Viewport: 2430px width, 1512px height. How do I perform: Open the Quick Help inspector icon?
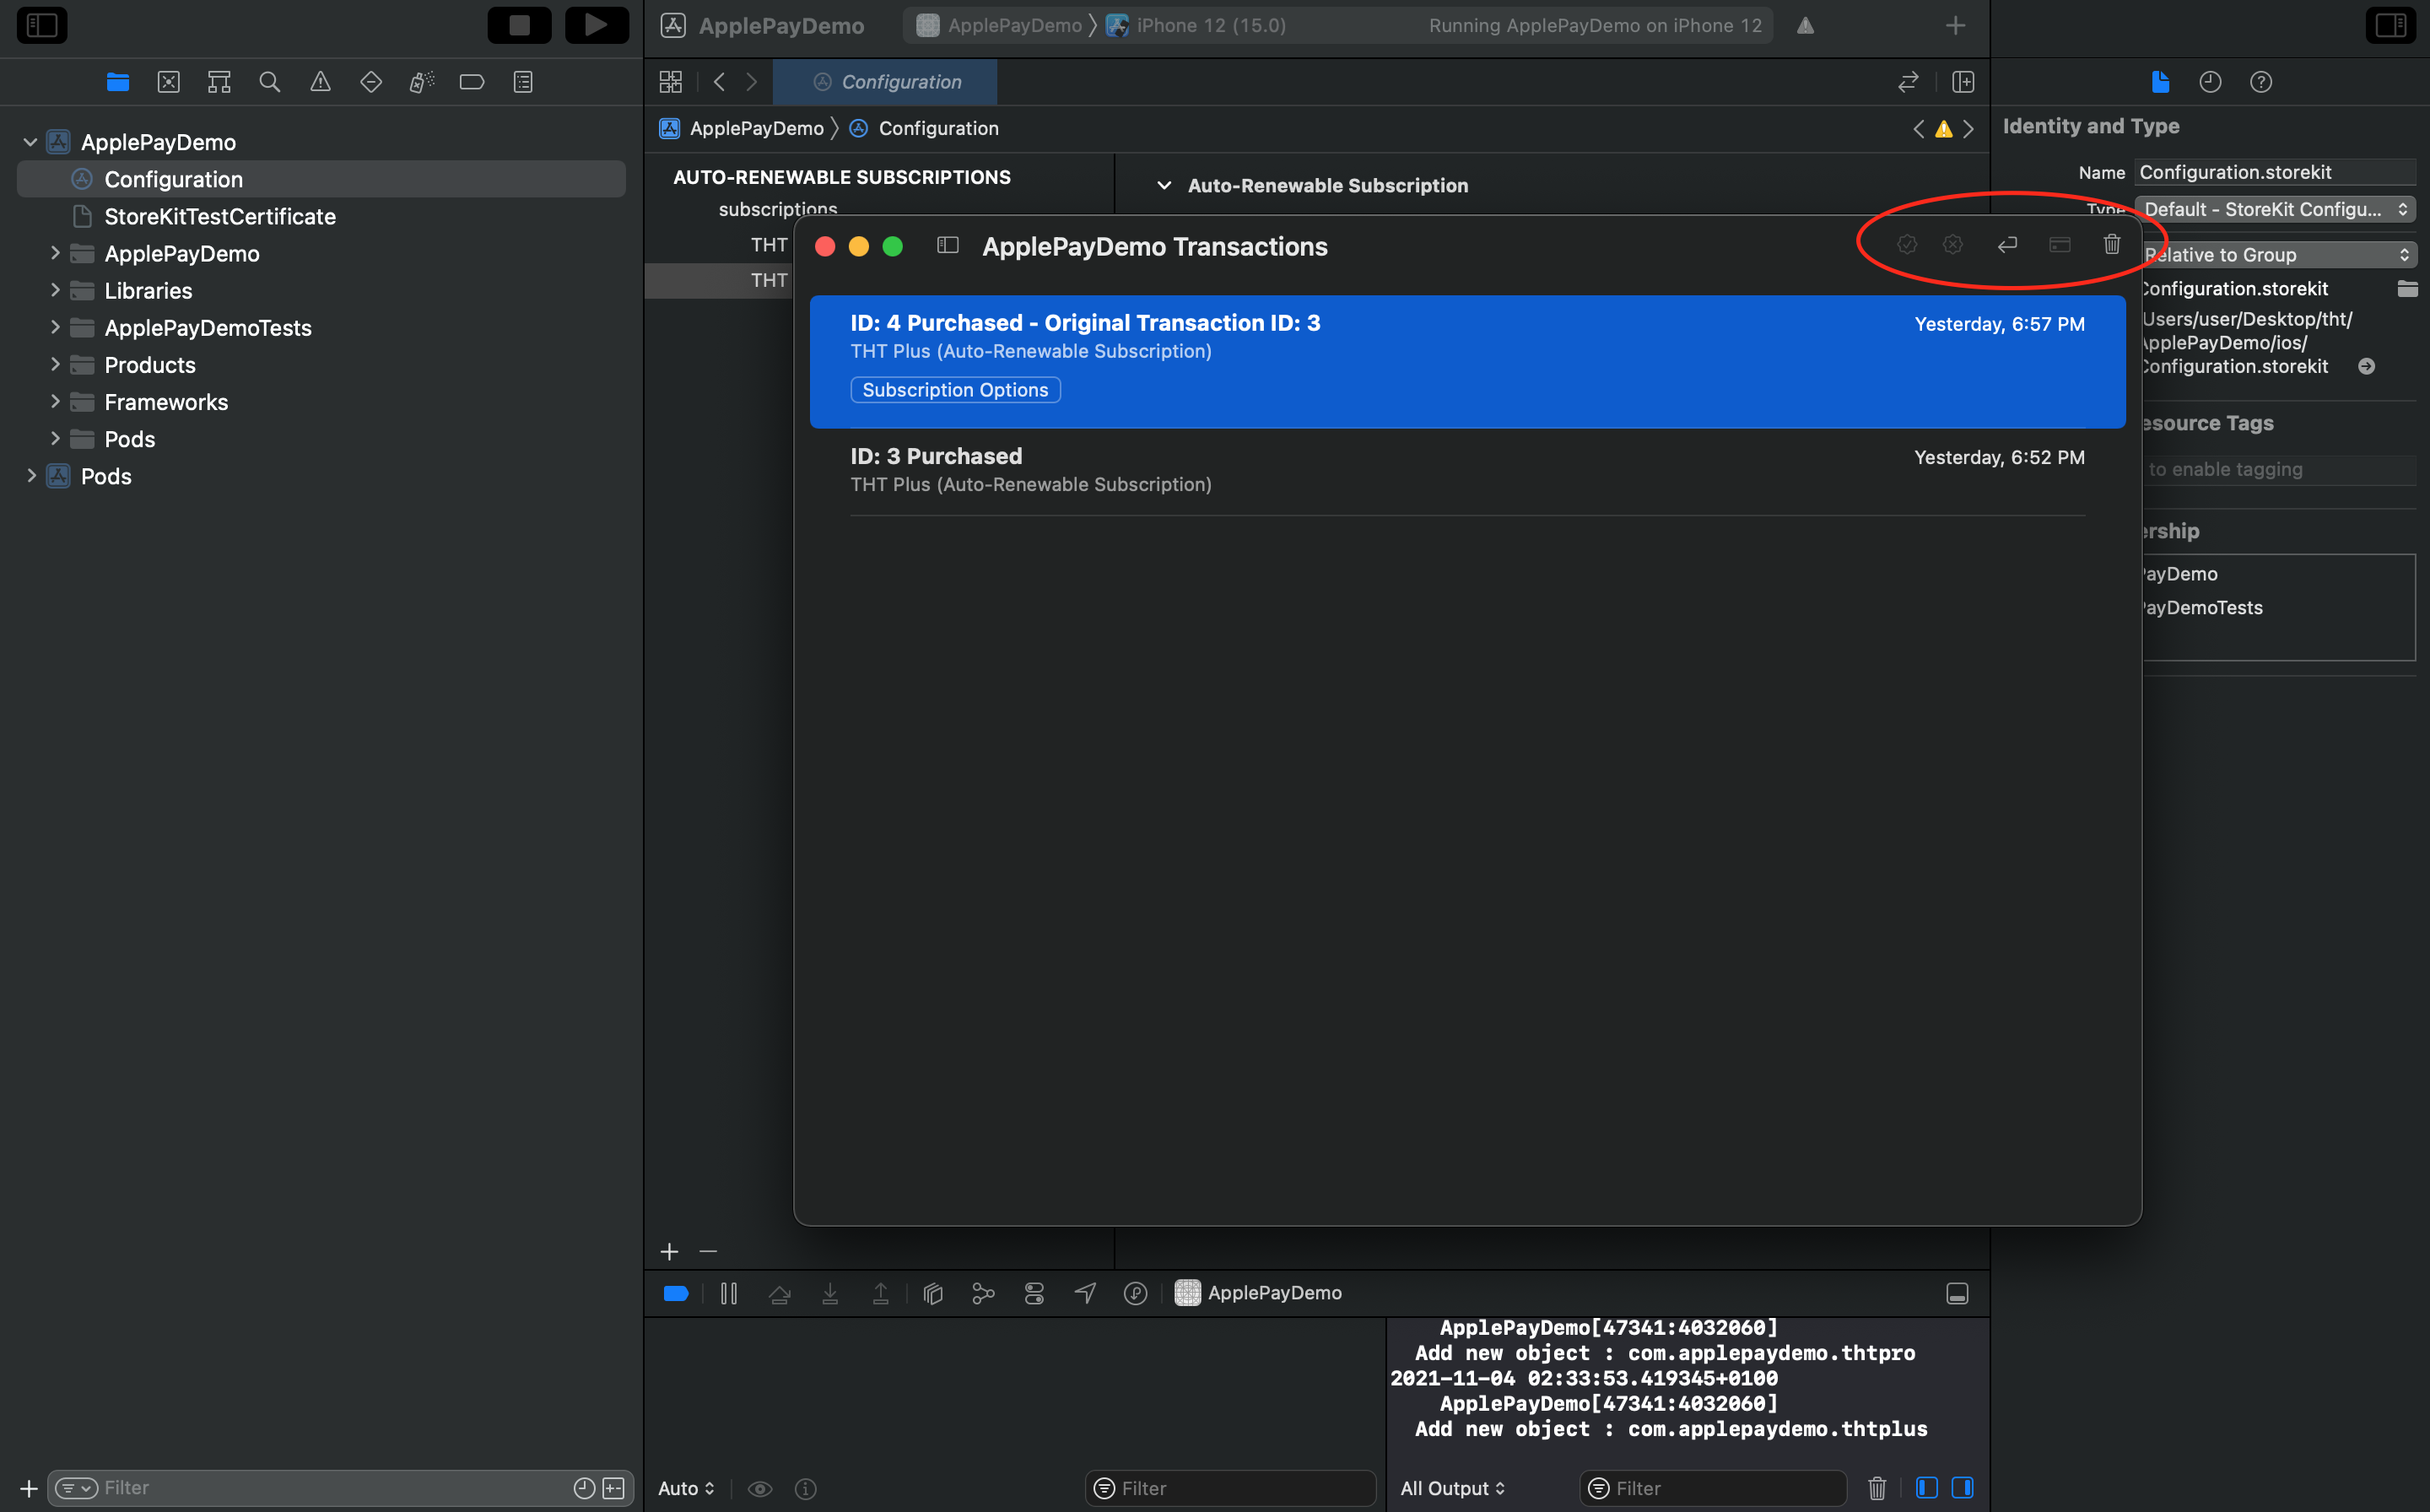tap(2261, 82)
